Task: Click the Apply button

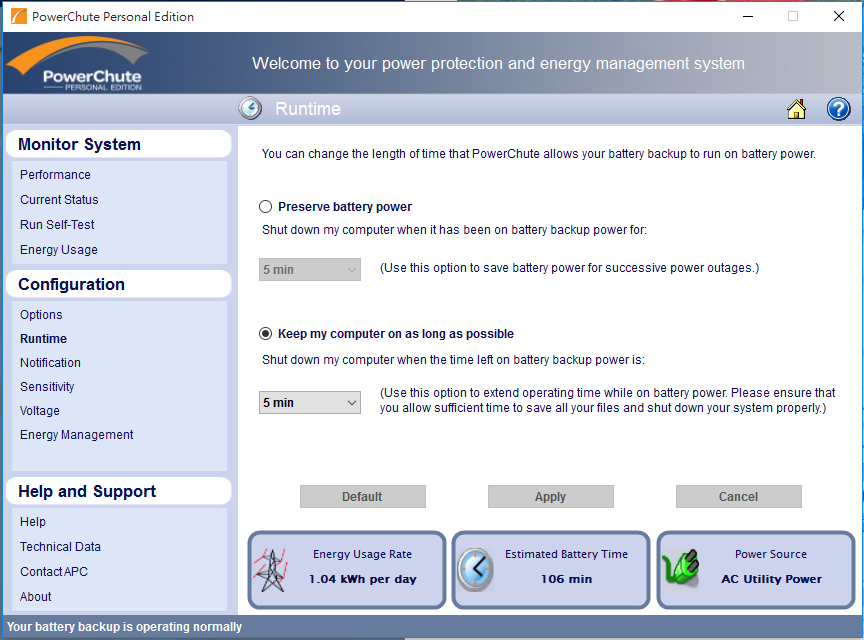Action: [x=550, y=496]
